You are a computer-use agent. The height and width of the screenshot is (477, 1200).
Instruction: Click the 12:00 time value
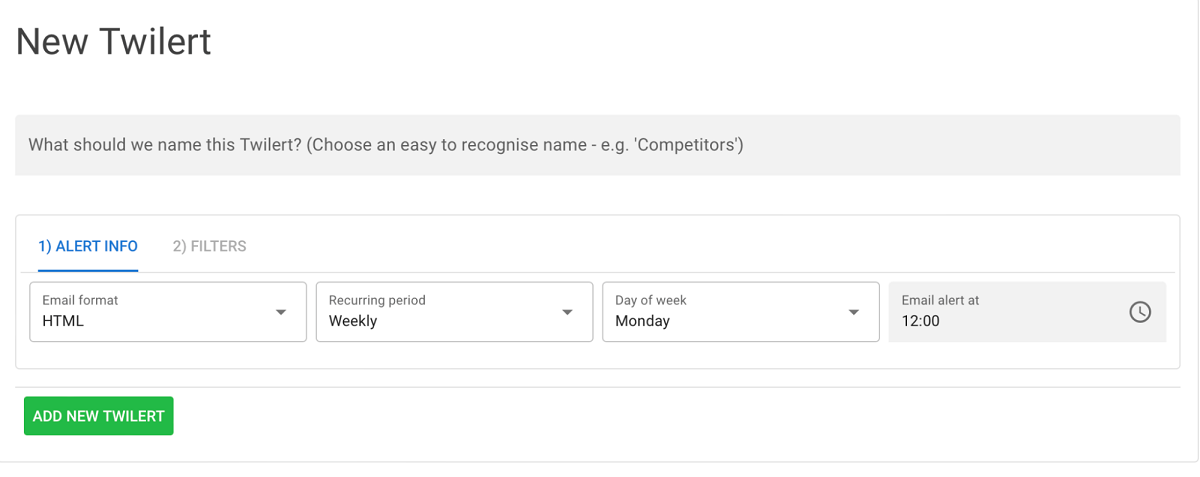click(x=920, y=322)
